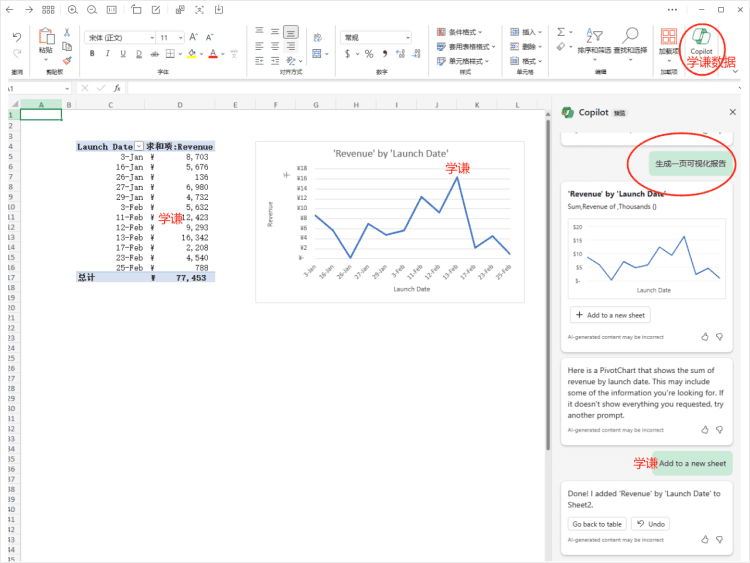Screen dimensions: 750x563
Task: Open the AutoSum menu
Action: pyautogui.click(x=564, y=32)
